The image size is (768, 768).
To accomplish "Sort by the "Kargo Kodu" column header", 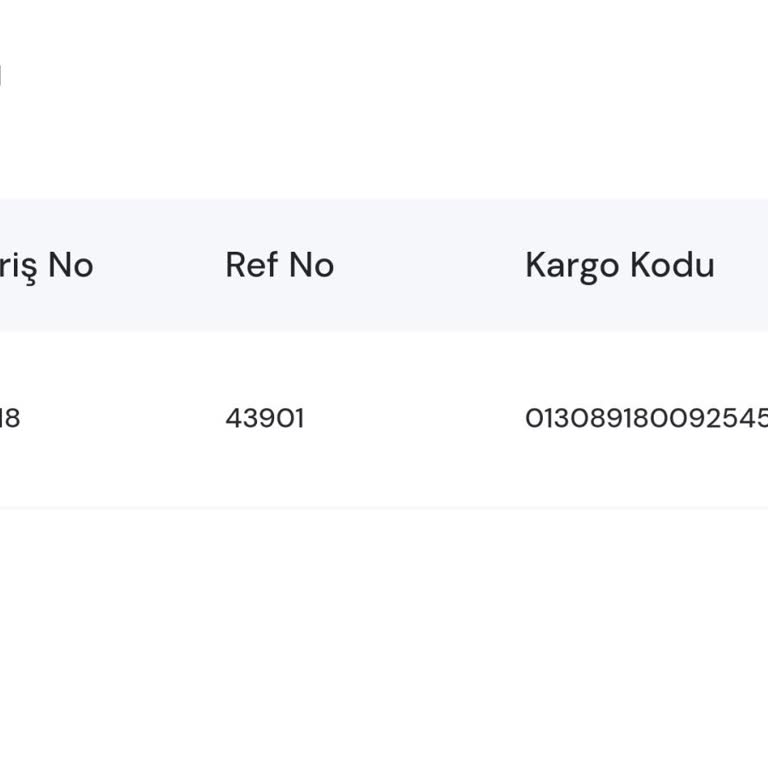I will point(619,265).
